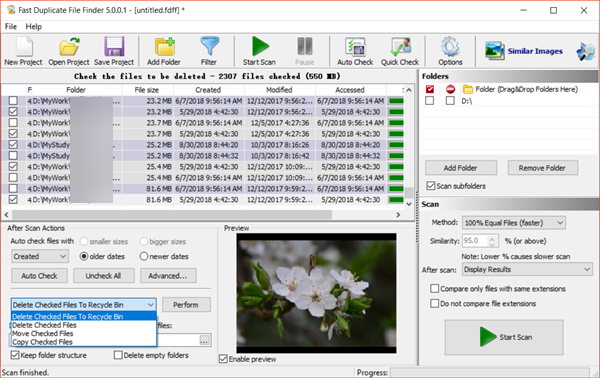The height and width of the screenshot is (378, 600).
Task: Click the Add Folder button in Folders panel
Action: 461,168
